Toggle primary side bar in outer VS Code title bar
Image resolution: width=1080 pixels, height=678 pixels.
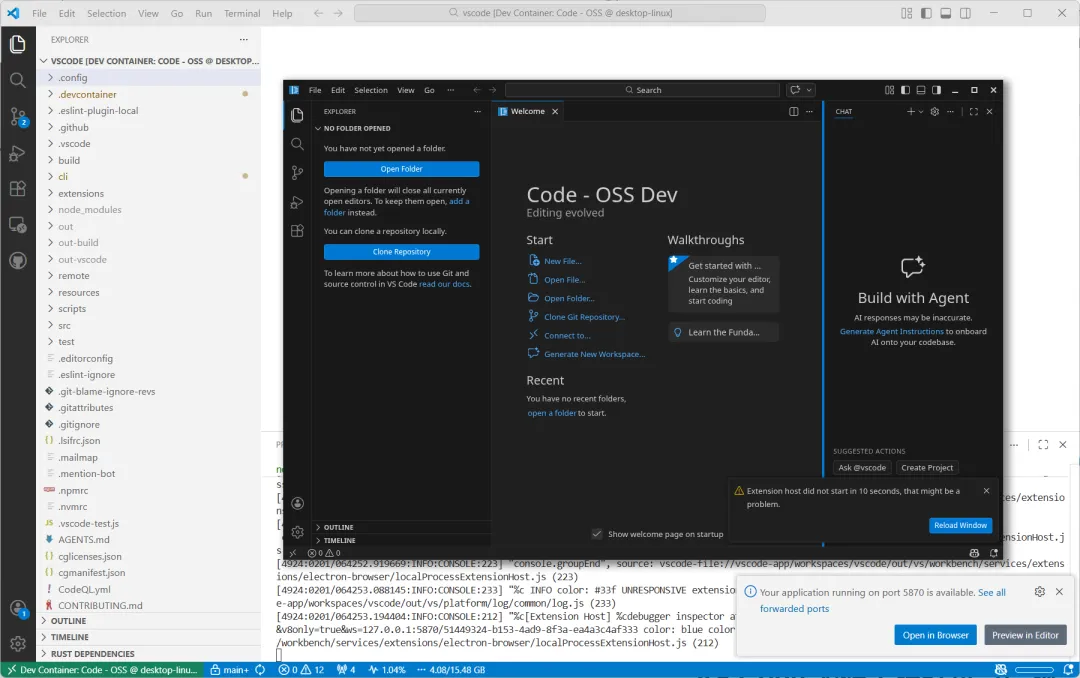[x=926, y=13]
